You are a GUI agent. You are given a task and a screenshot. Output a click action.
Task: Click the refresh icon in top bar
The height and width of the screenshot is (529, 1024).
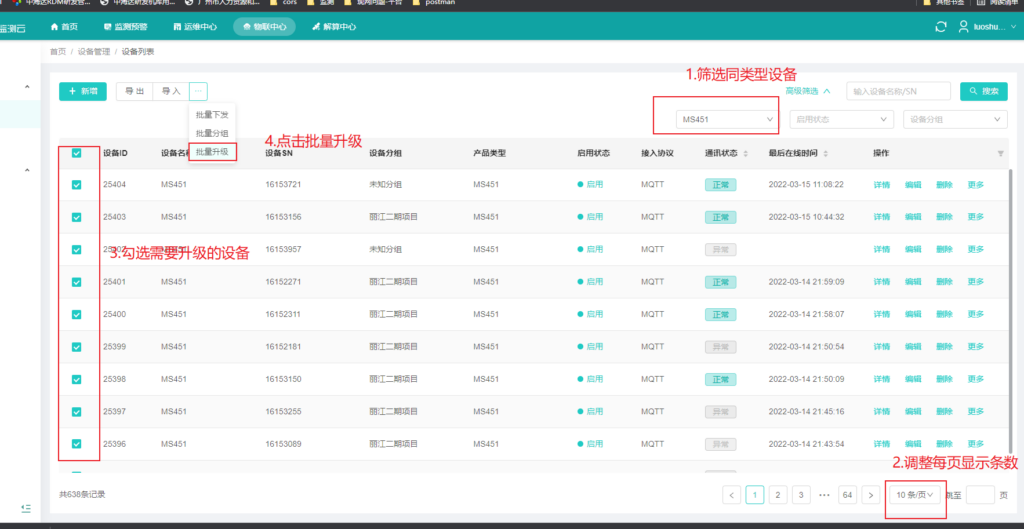click(x=939, y=27)
